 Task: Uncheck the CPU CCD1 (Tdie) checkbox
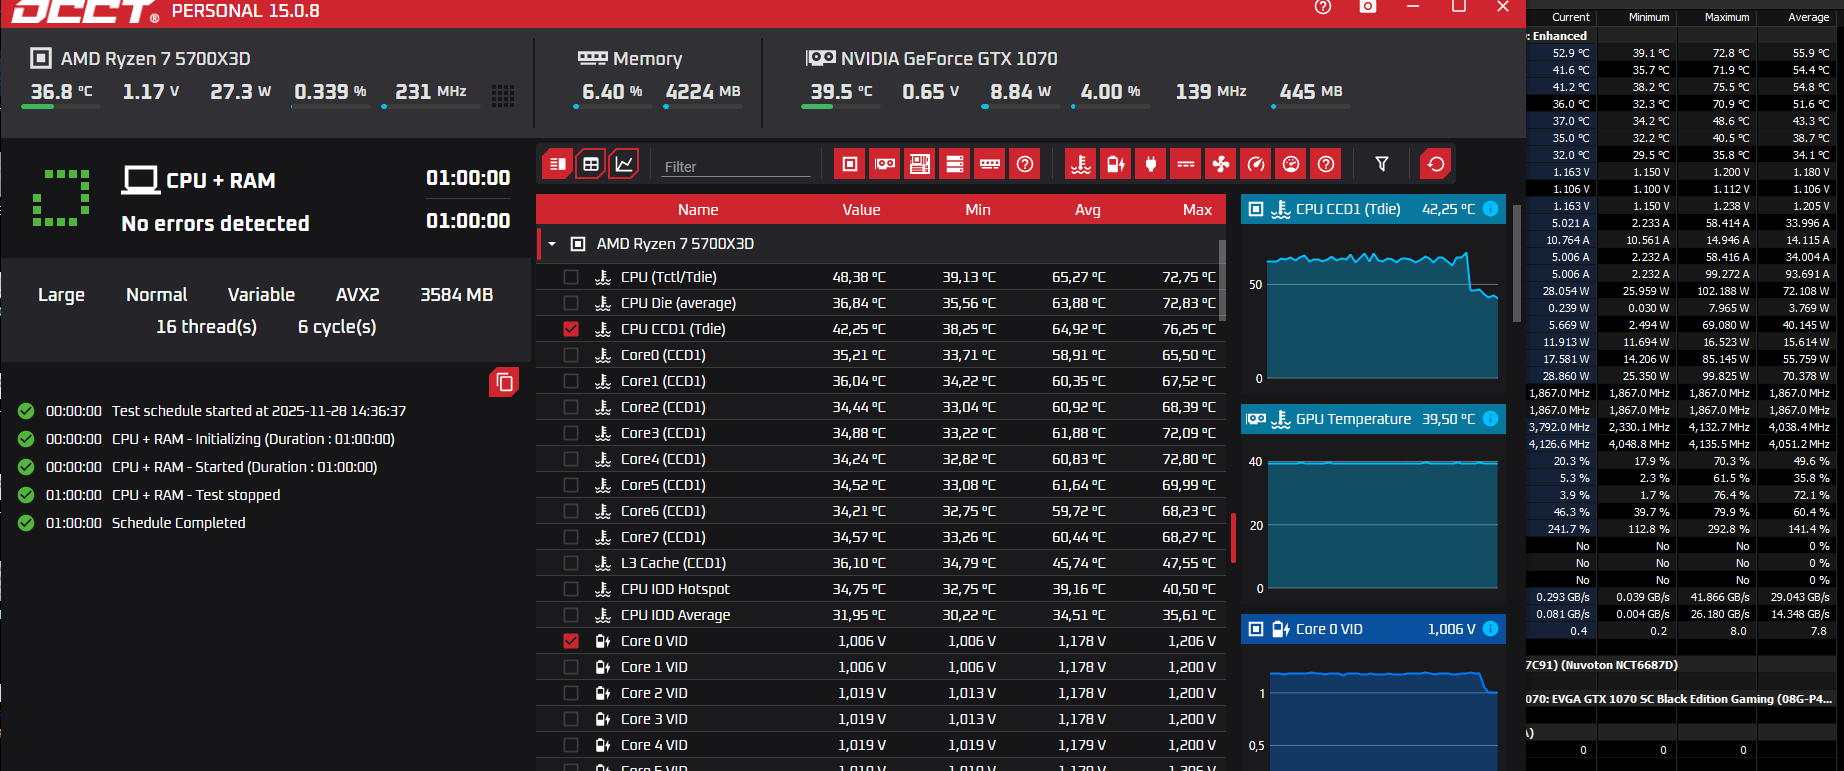tap(571, 329)
